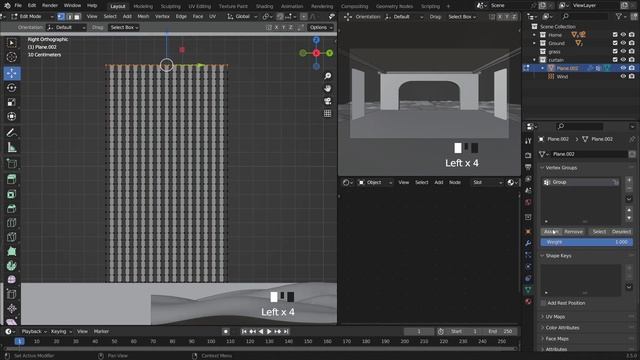Click the pan view hand icon

click(327, 88)
